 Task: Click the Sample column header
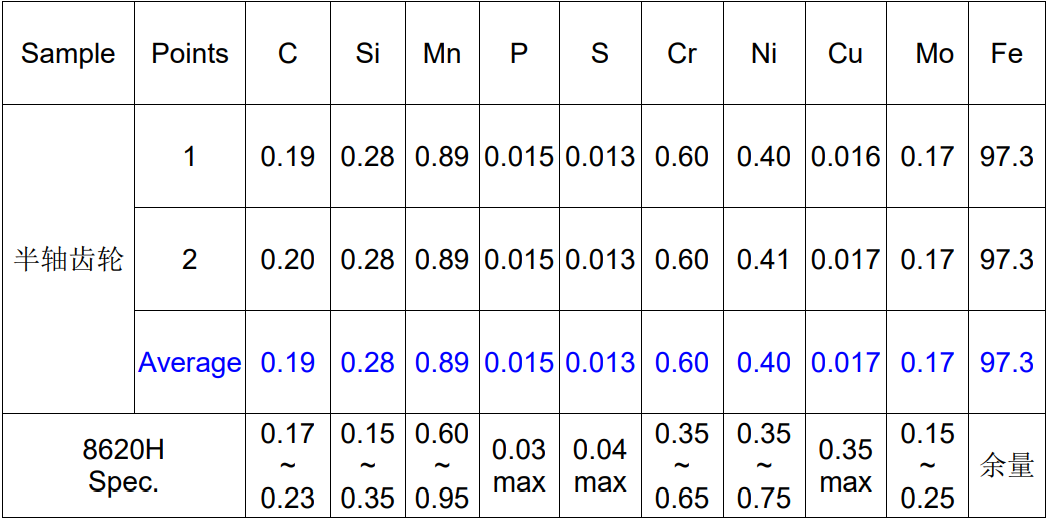(x=68, y=54)
